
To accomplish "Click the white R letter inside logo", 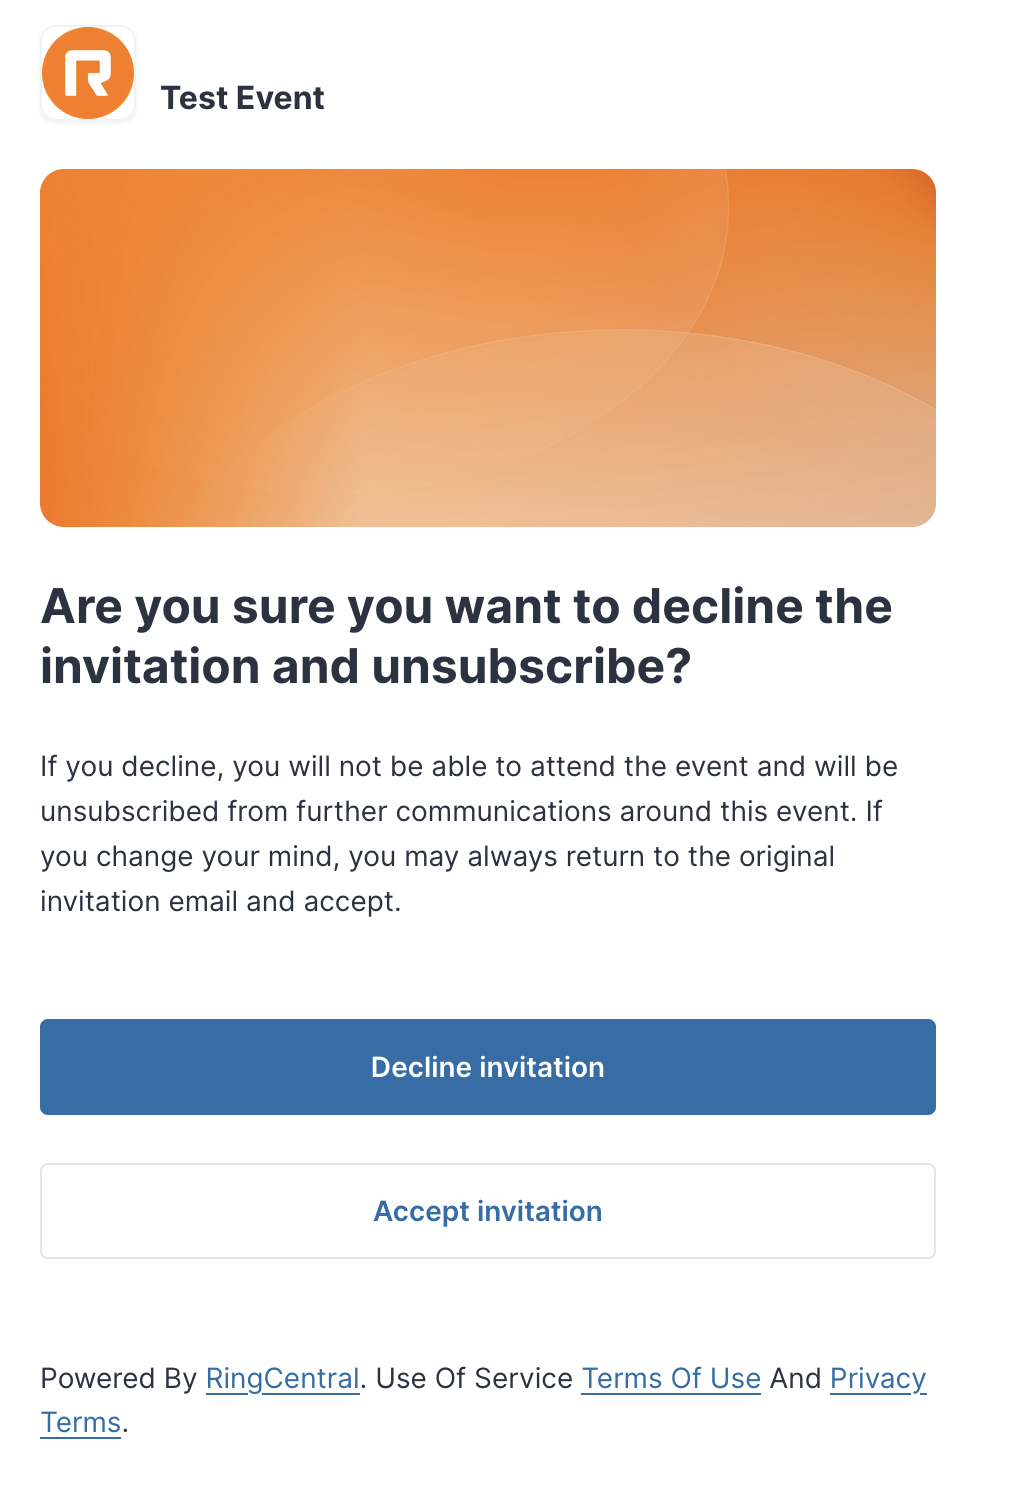I will [87, 74].
